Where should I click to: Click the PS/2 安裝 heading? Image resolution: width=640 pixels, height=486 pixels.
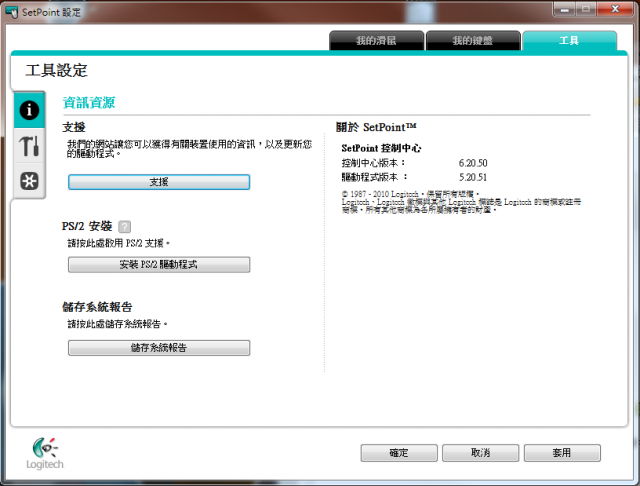pyautogui.click(x=87, y=226)
